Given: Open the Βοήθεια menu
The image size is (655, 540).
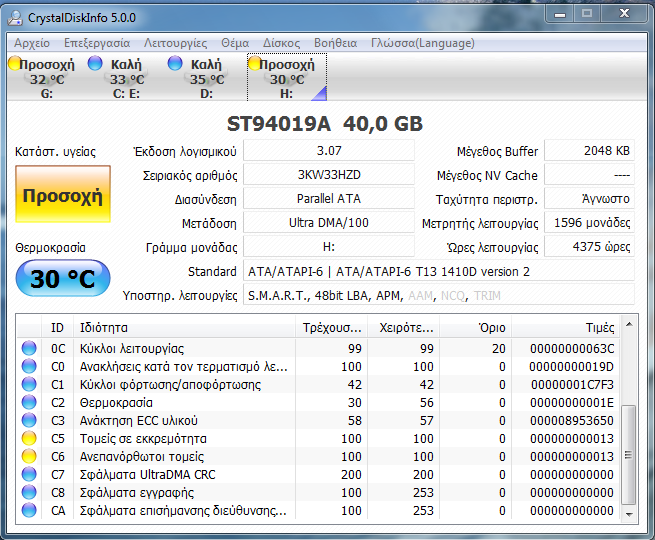Looking at the screenshot, I should click(335, 43).
